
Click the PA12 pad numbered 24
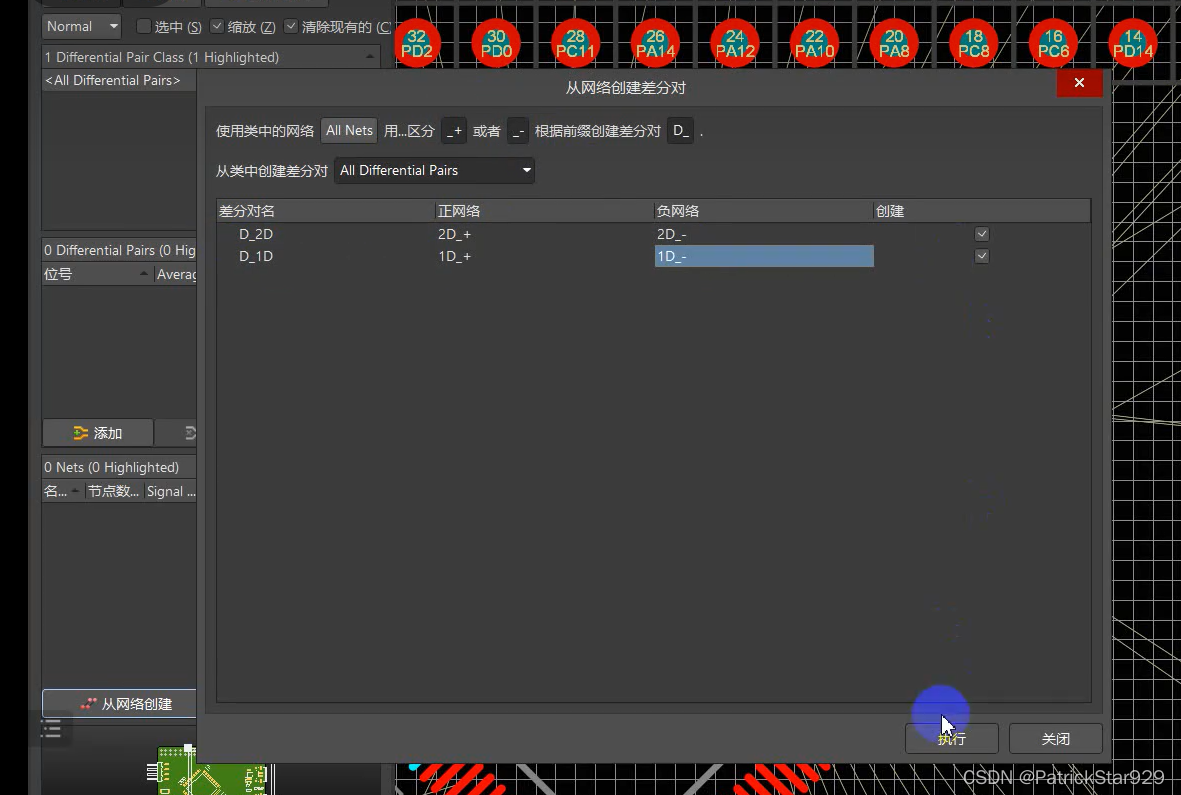coord(735,43)
